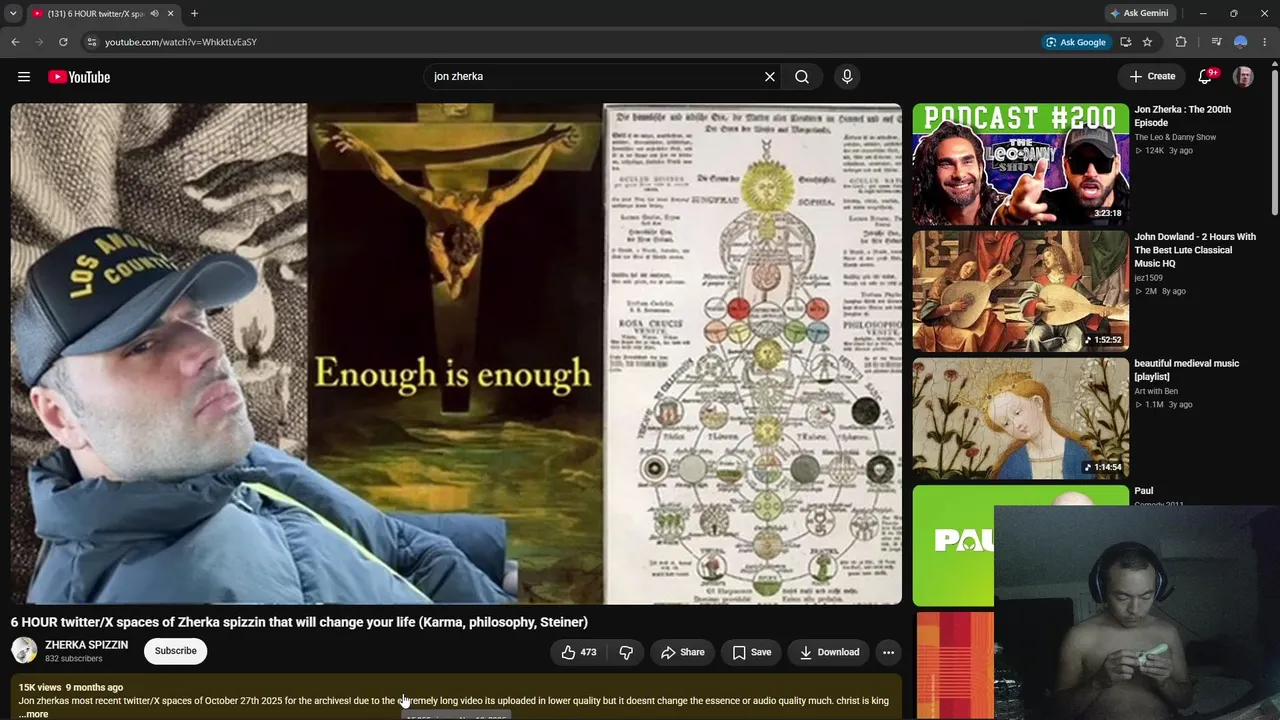Go back in browser history
The width and height of the screenshot is (1280, 720).
(15, 42)
